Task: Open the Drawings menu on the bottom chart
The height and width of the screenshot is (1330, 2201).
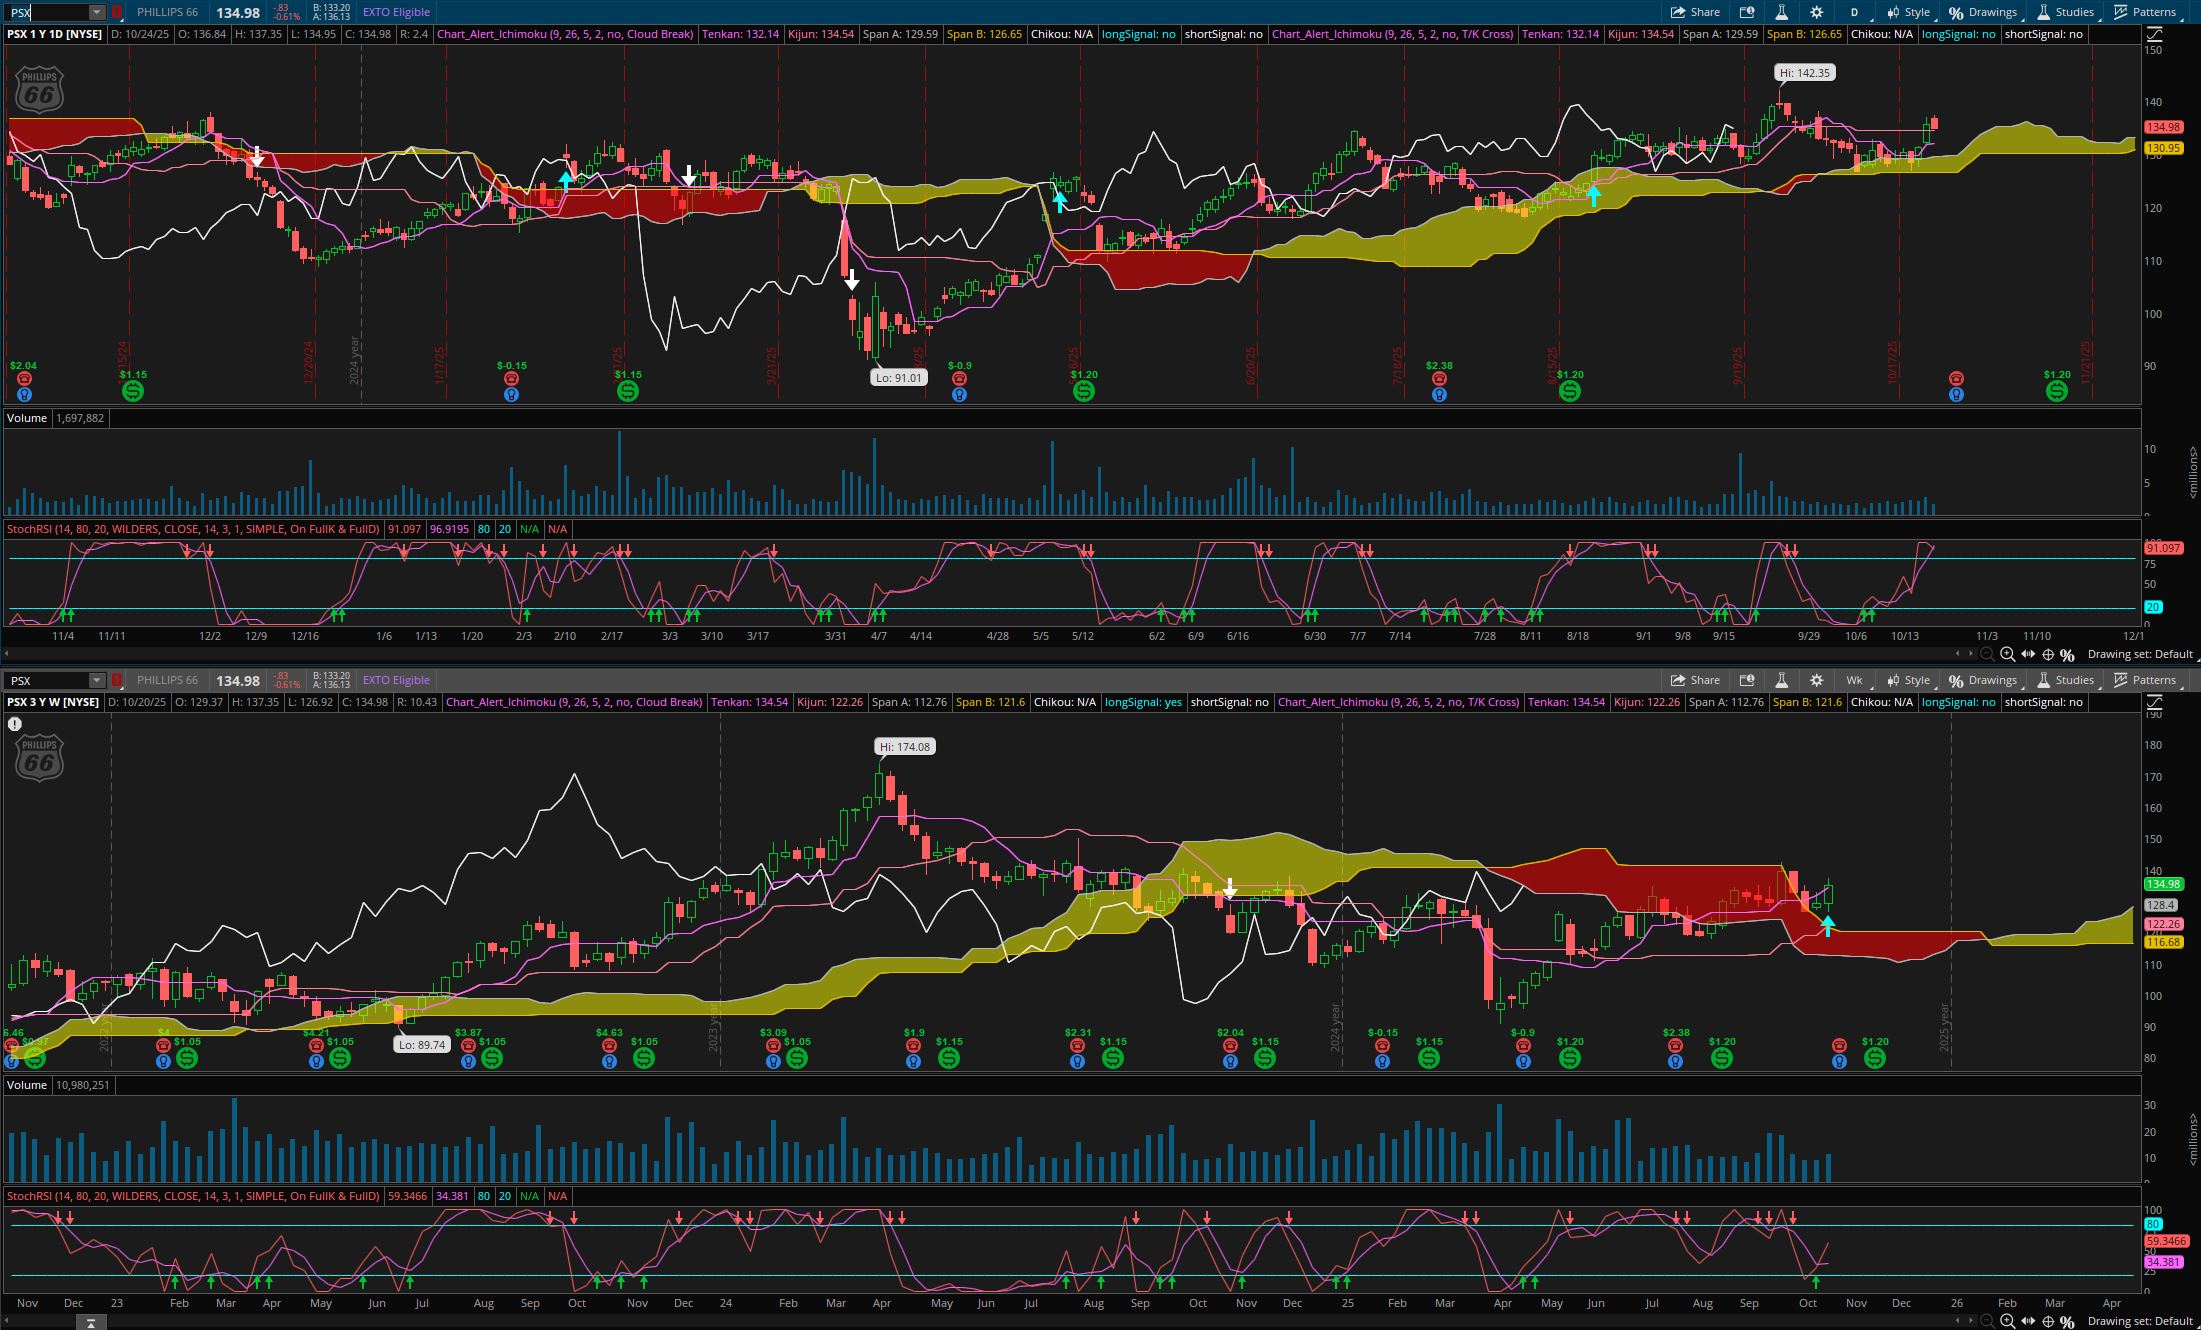Action: [1983, 680]
